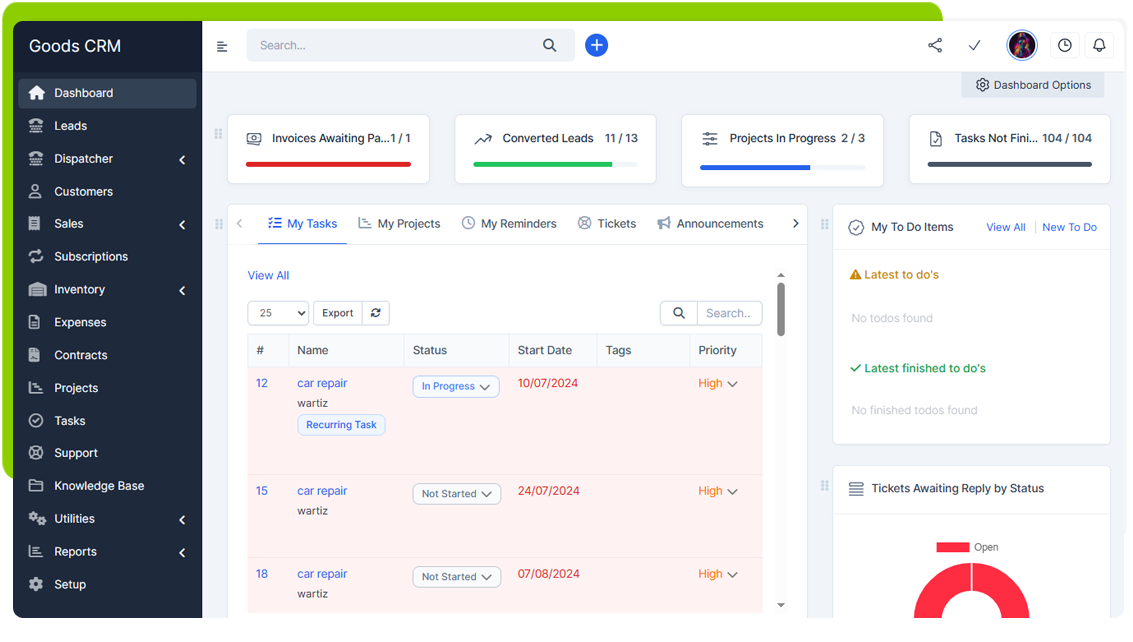1133x642 pixels.
Task: Open High priority dropdown for task 12
Action: click(718, 384)
